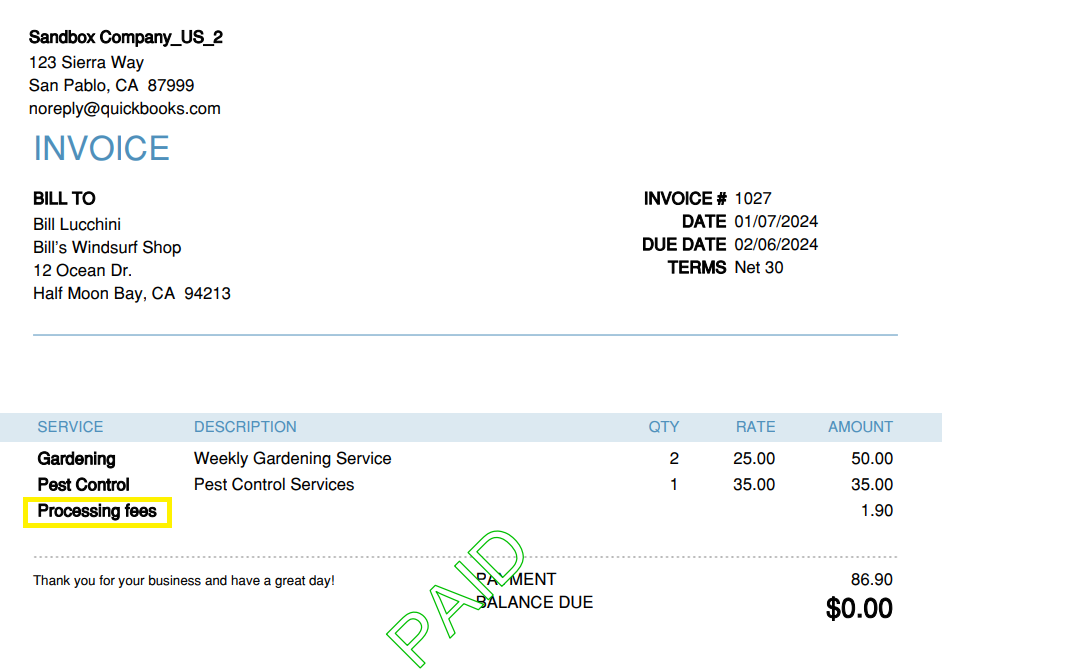Click the DESCRIPTION column header

tap(245, 427)
